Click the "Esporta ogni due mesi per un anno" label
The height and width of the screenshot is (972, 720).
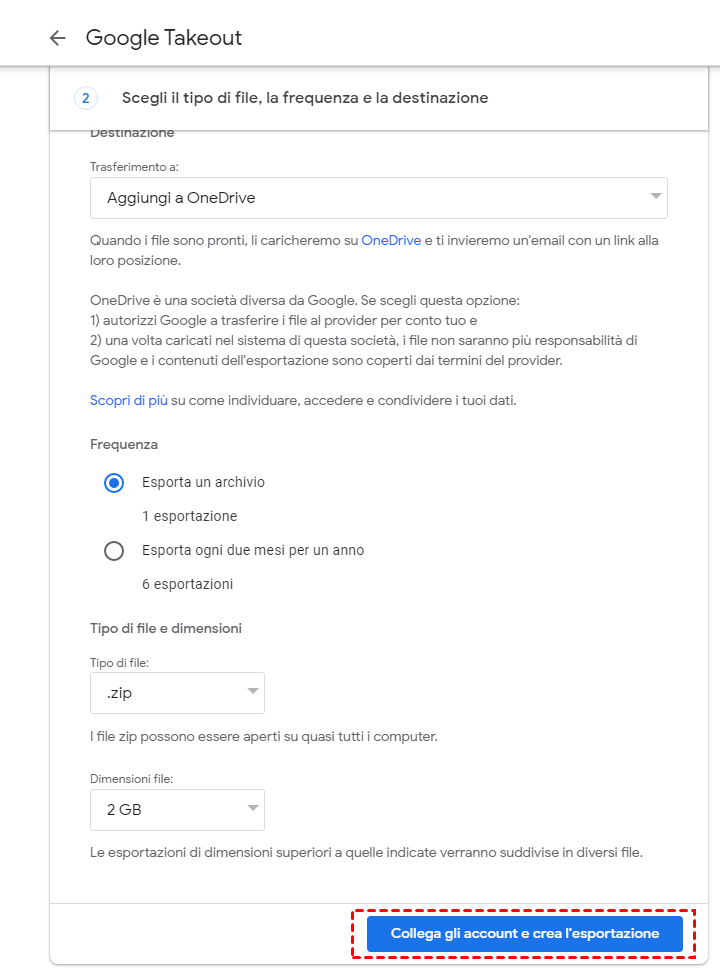(253, 550)
